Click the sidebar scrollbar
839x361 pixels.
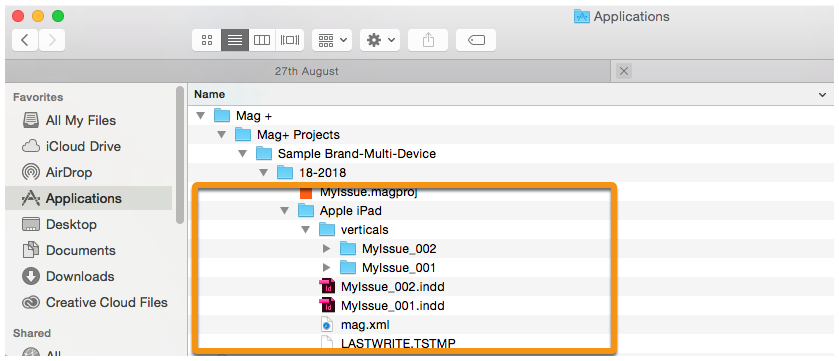(x=180, y=155)
